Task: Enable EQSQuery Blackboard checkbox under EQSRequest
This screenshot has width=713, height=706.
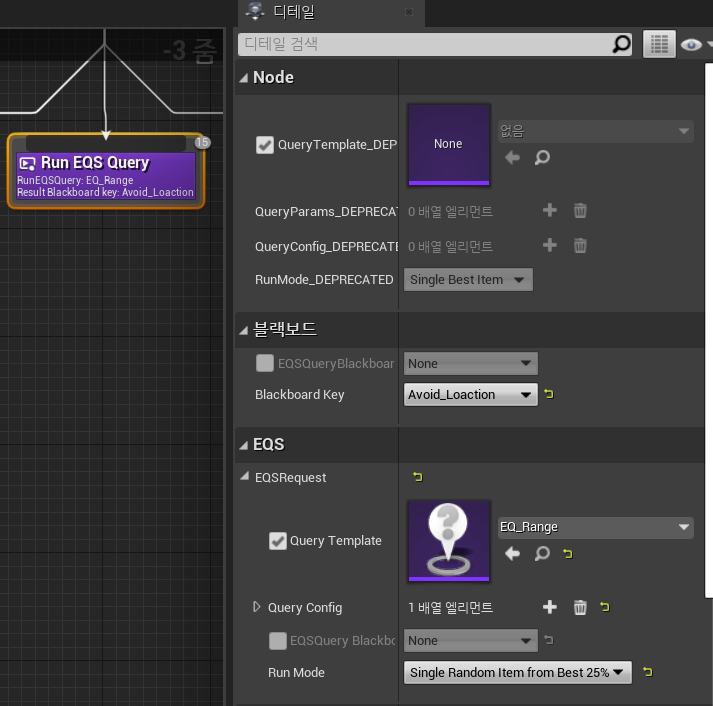Action: (x=277, y=641)
